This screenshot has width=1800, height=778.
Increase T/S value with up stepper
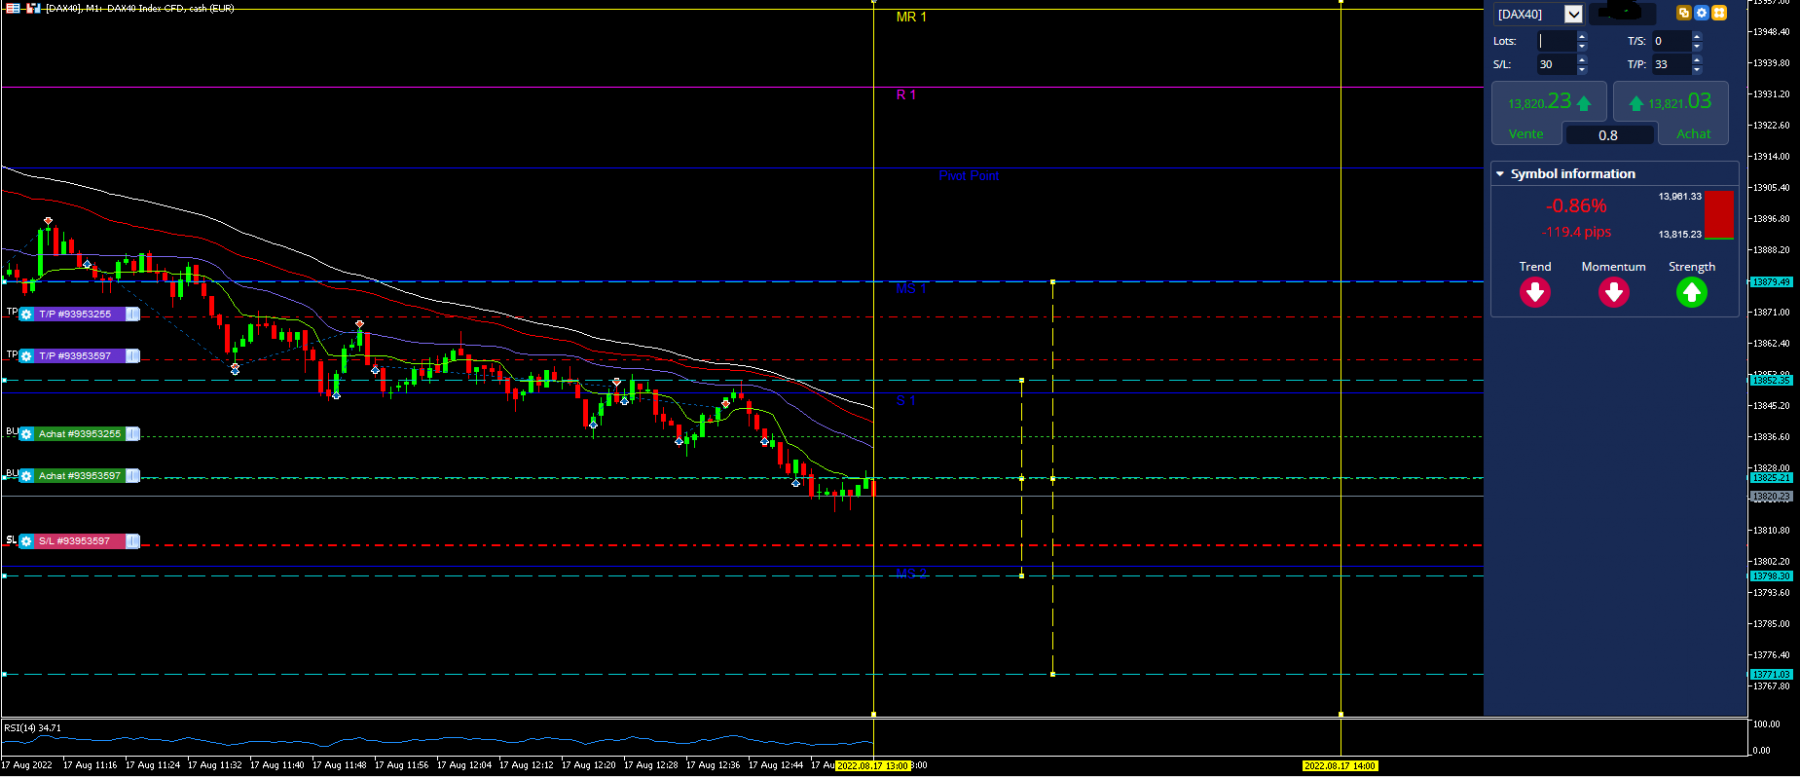[1697, 36]
